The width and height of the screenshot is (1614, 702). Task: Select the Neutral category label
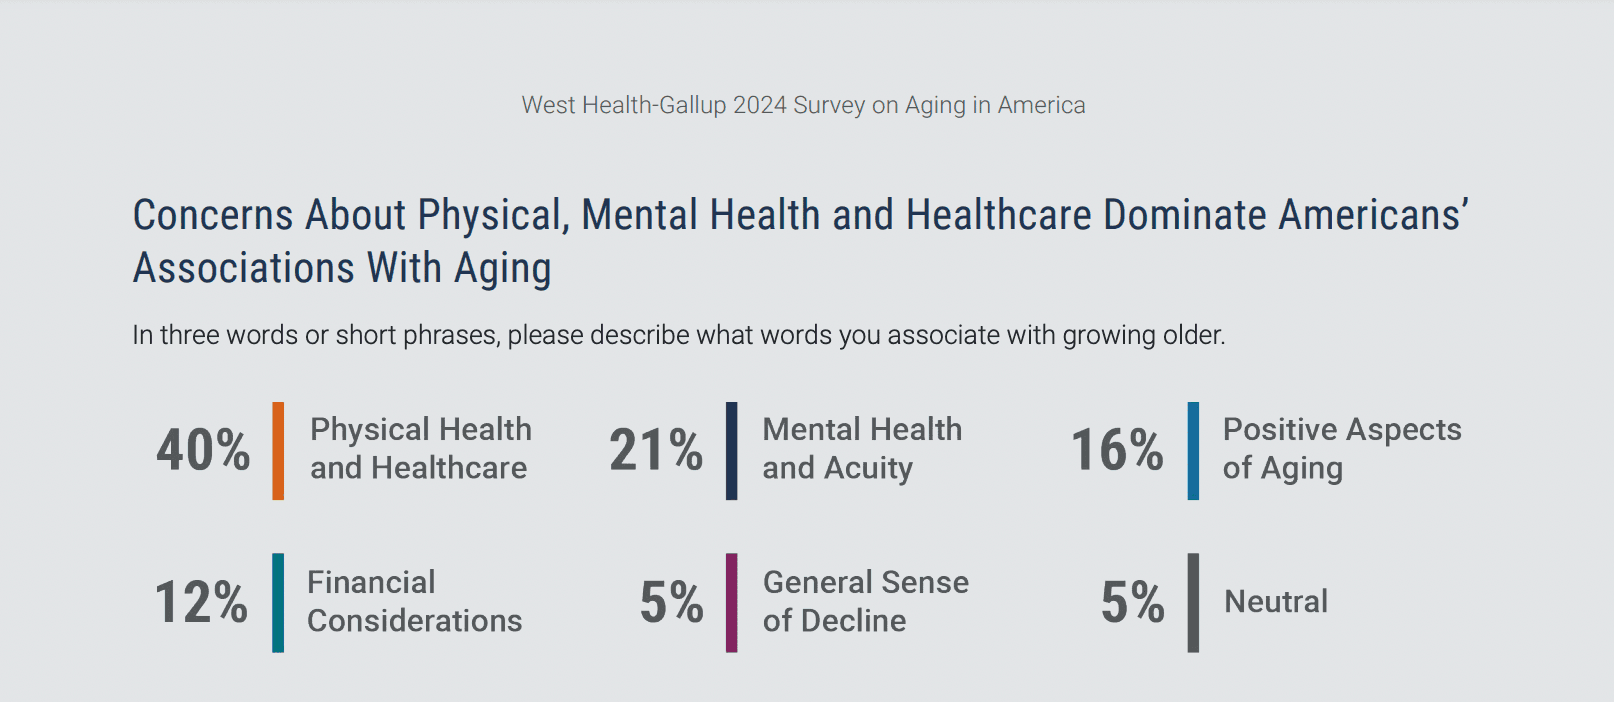click(1276, 602)
